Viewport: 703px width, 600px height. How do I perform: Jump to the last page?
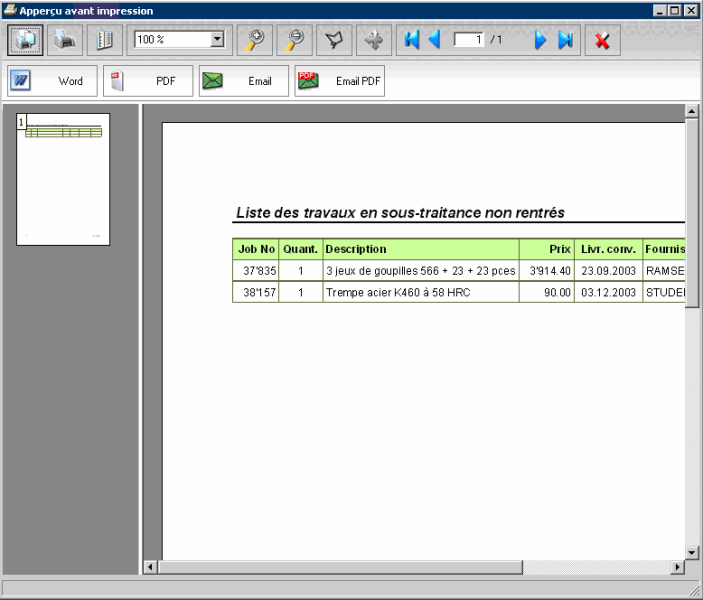pyautogui.click(x=565, y=40)
